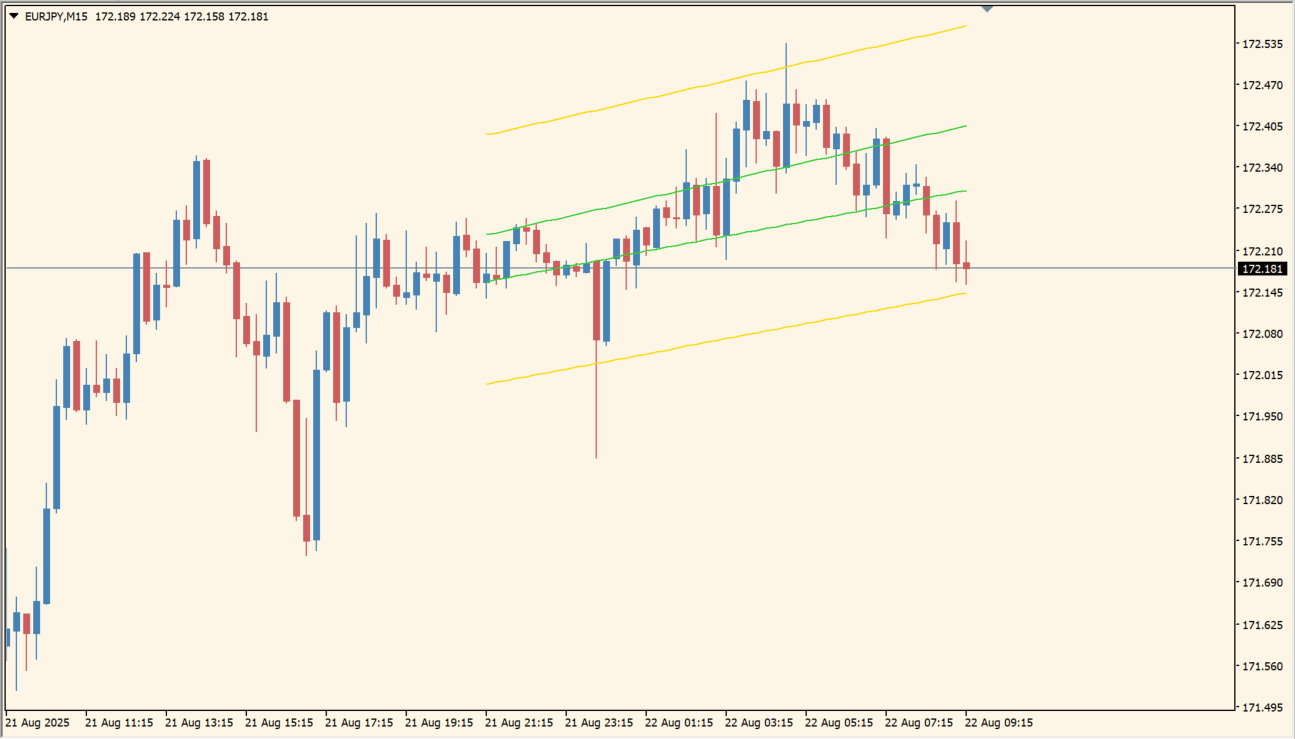Click the 172.080 price scale label
Image resolution: width=1295 pixels, height=739 pixels.
pyautogui.click(x=1262, y=334)
